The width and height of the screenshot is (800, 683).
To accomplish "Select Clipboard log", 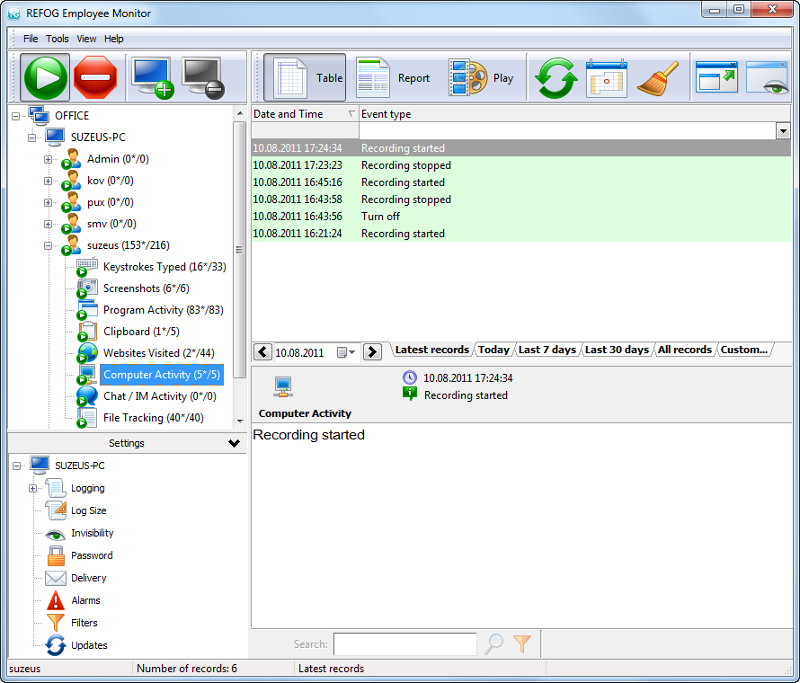I will (141, 332).
